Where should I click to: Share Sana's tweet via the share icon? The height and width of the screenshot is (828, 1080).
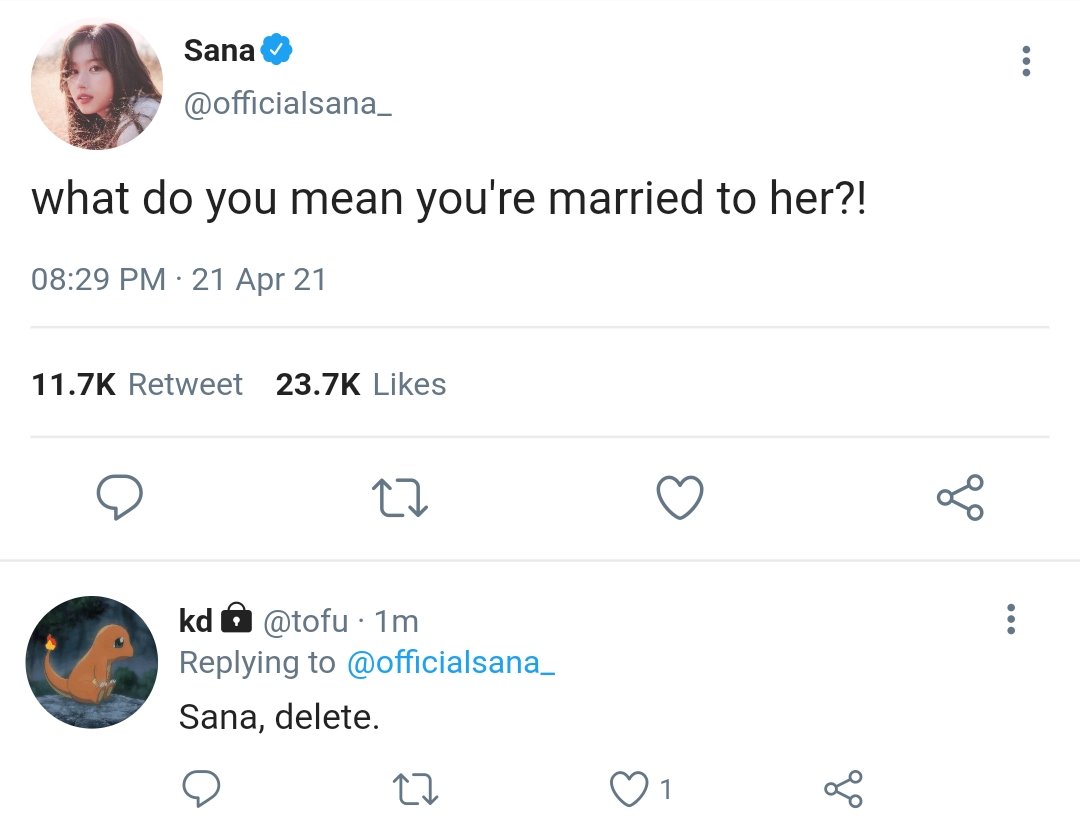click(960, 497)
